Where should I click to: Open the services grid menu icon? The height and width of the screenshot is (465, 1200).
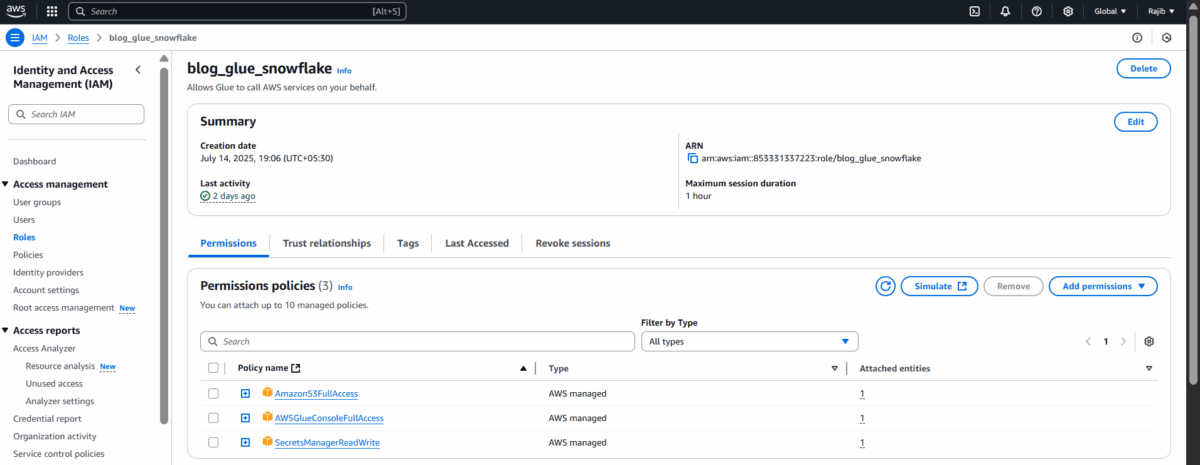52,11
